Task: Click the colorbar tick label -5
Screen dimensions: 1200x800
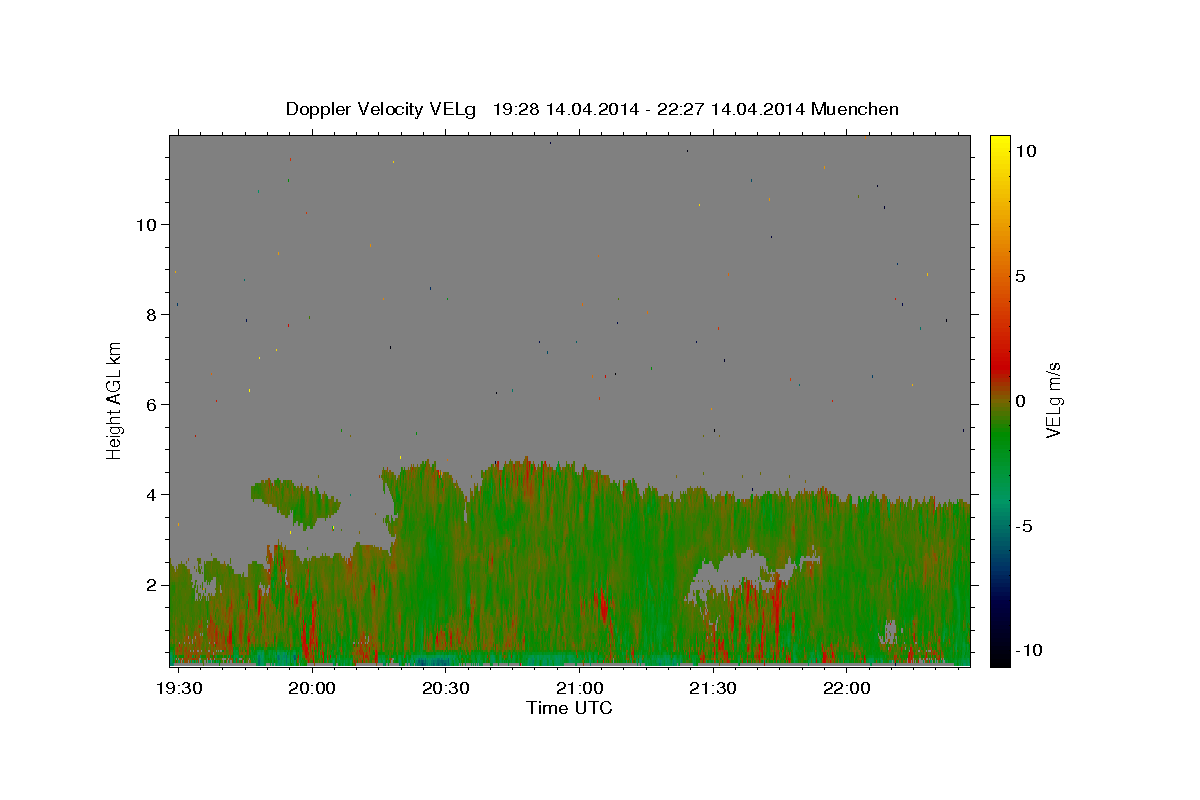Action: pyautogui.click(x=1023, y=526)
